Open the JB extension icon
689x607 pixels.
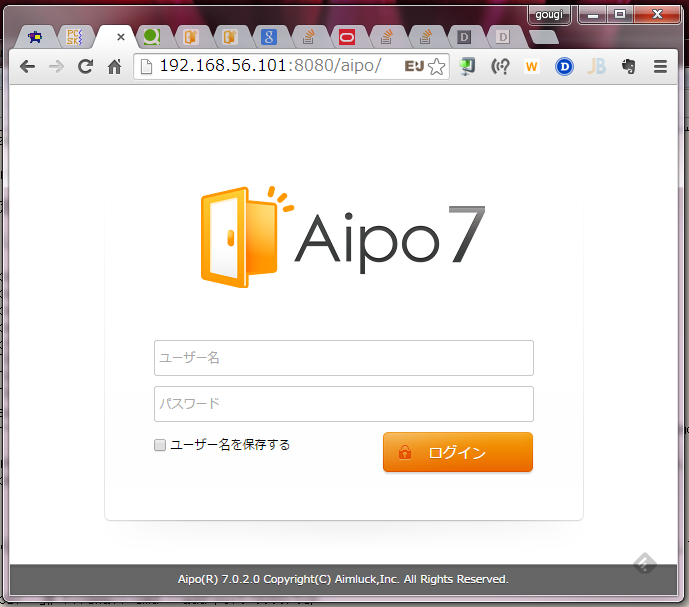596,66
